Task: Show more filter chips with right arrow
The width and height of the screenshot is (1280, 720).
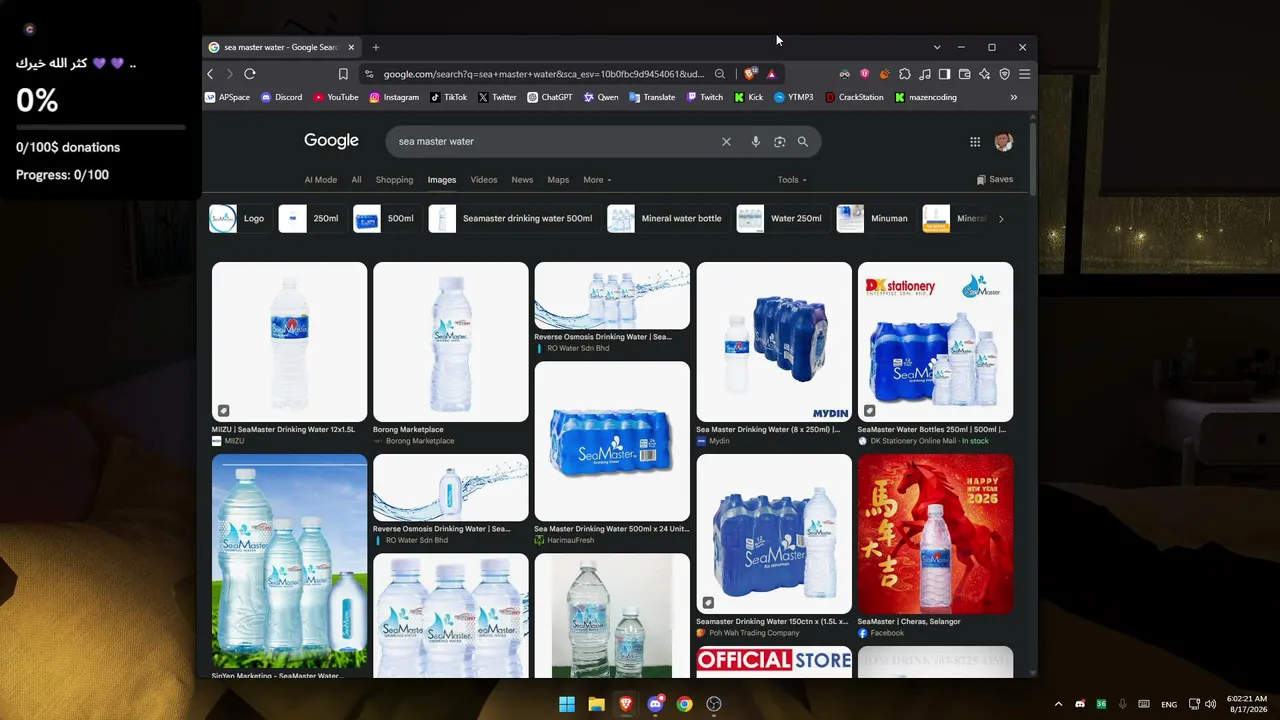Action: 1001,218
